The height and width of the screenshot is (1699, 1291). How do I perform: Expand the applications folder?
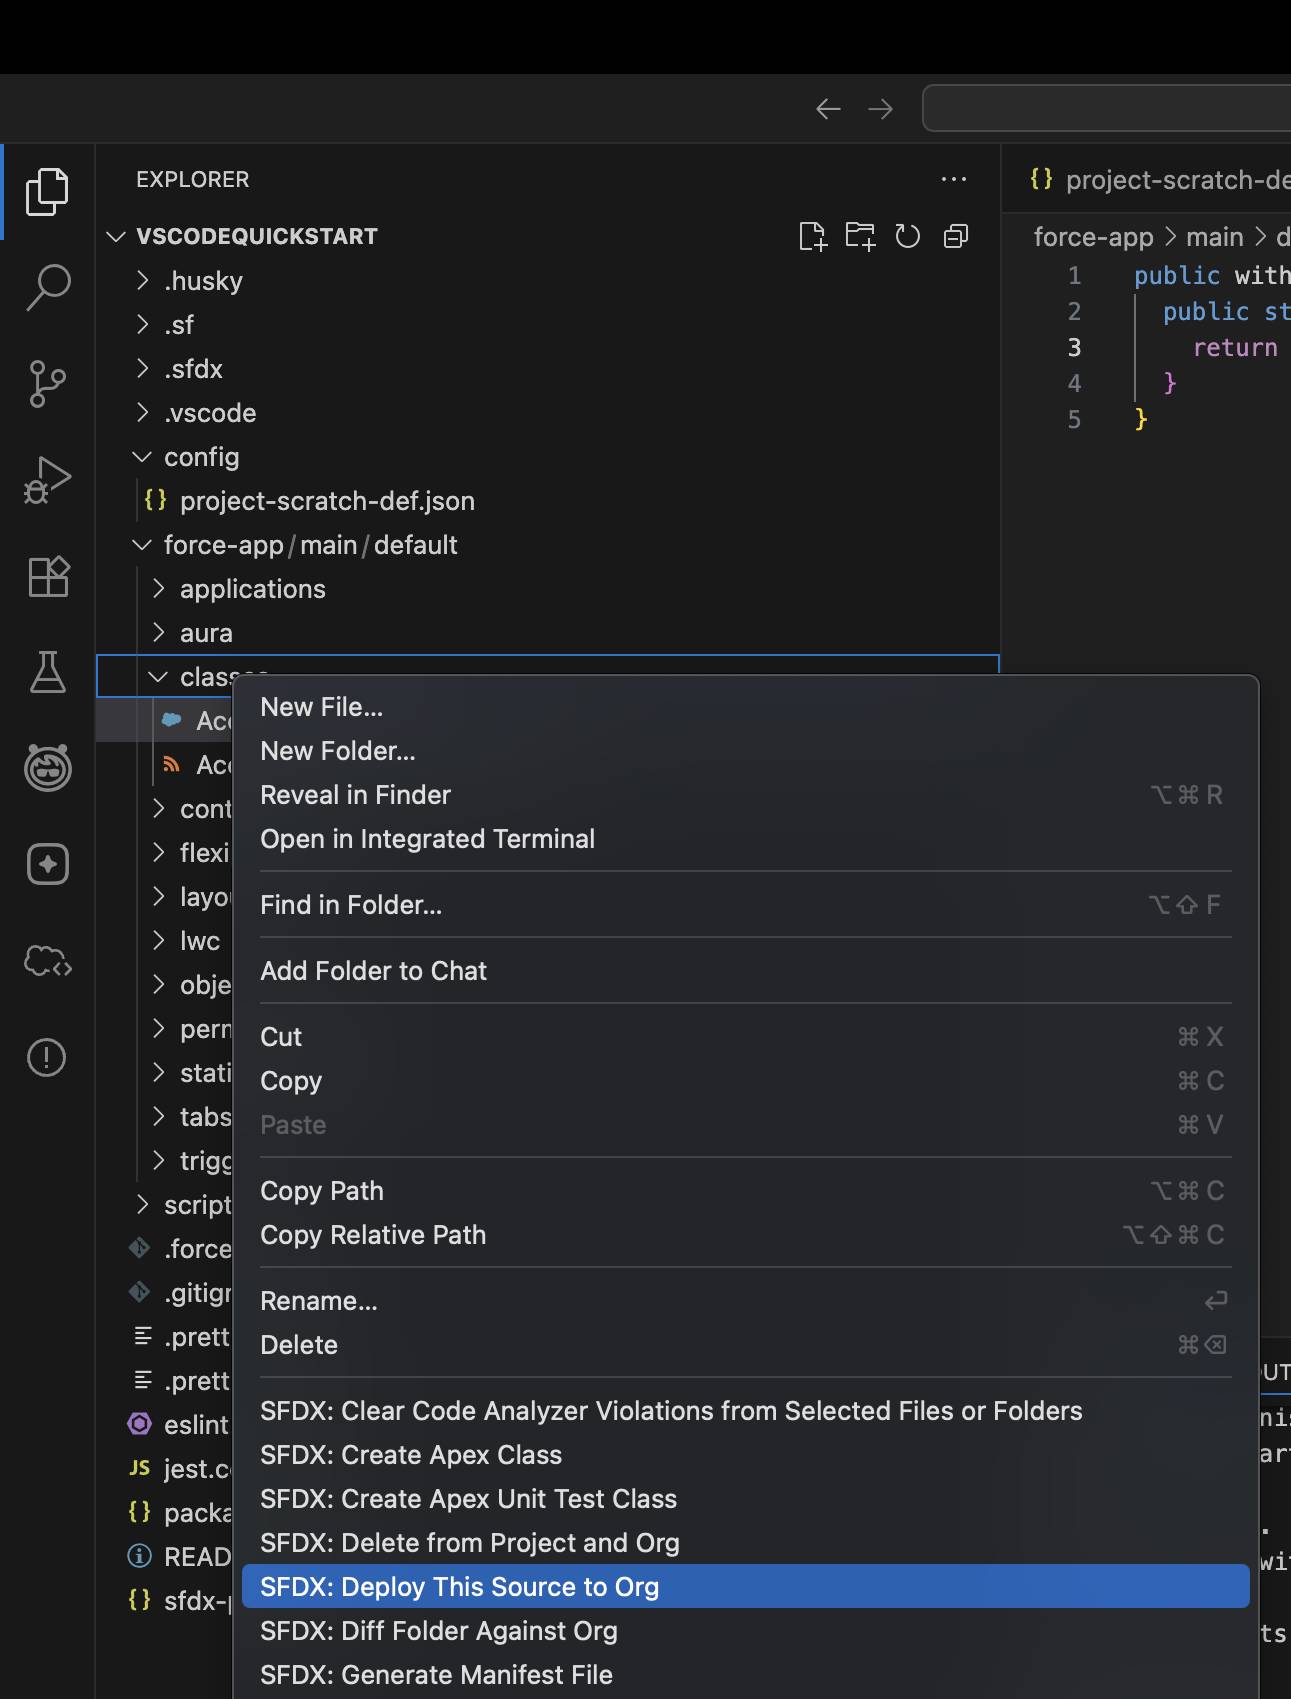[159, 588]
